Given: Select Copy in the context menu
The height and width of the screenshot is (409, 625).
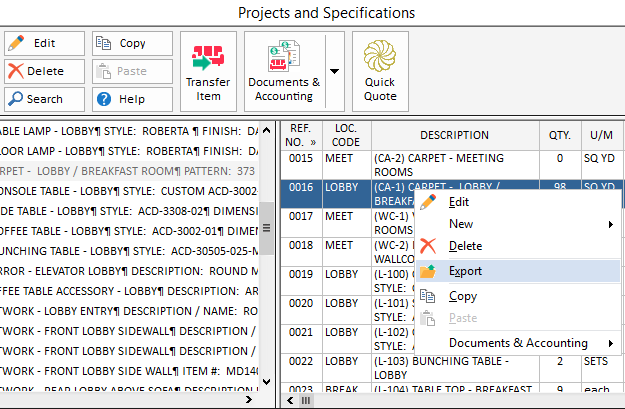Looking at the screenshot, I should pyautogui.click(x=463, y=297).
